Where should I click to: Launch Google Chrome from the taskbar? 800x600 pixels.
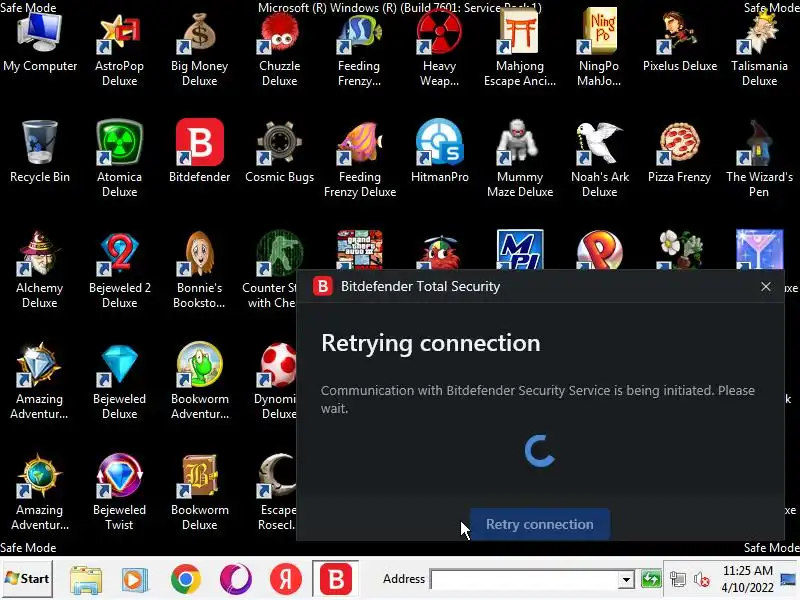(x=186, y=579)
